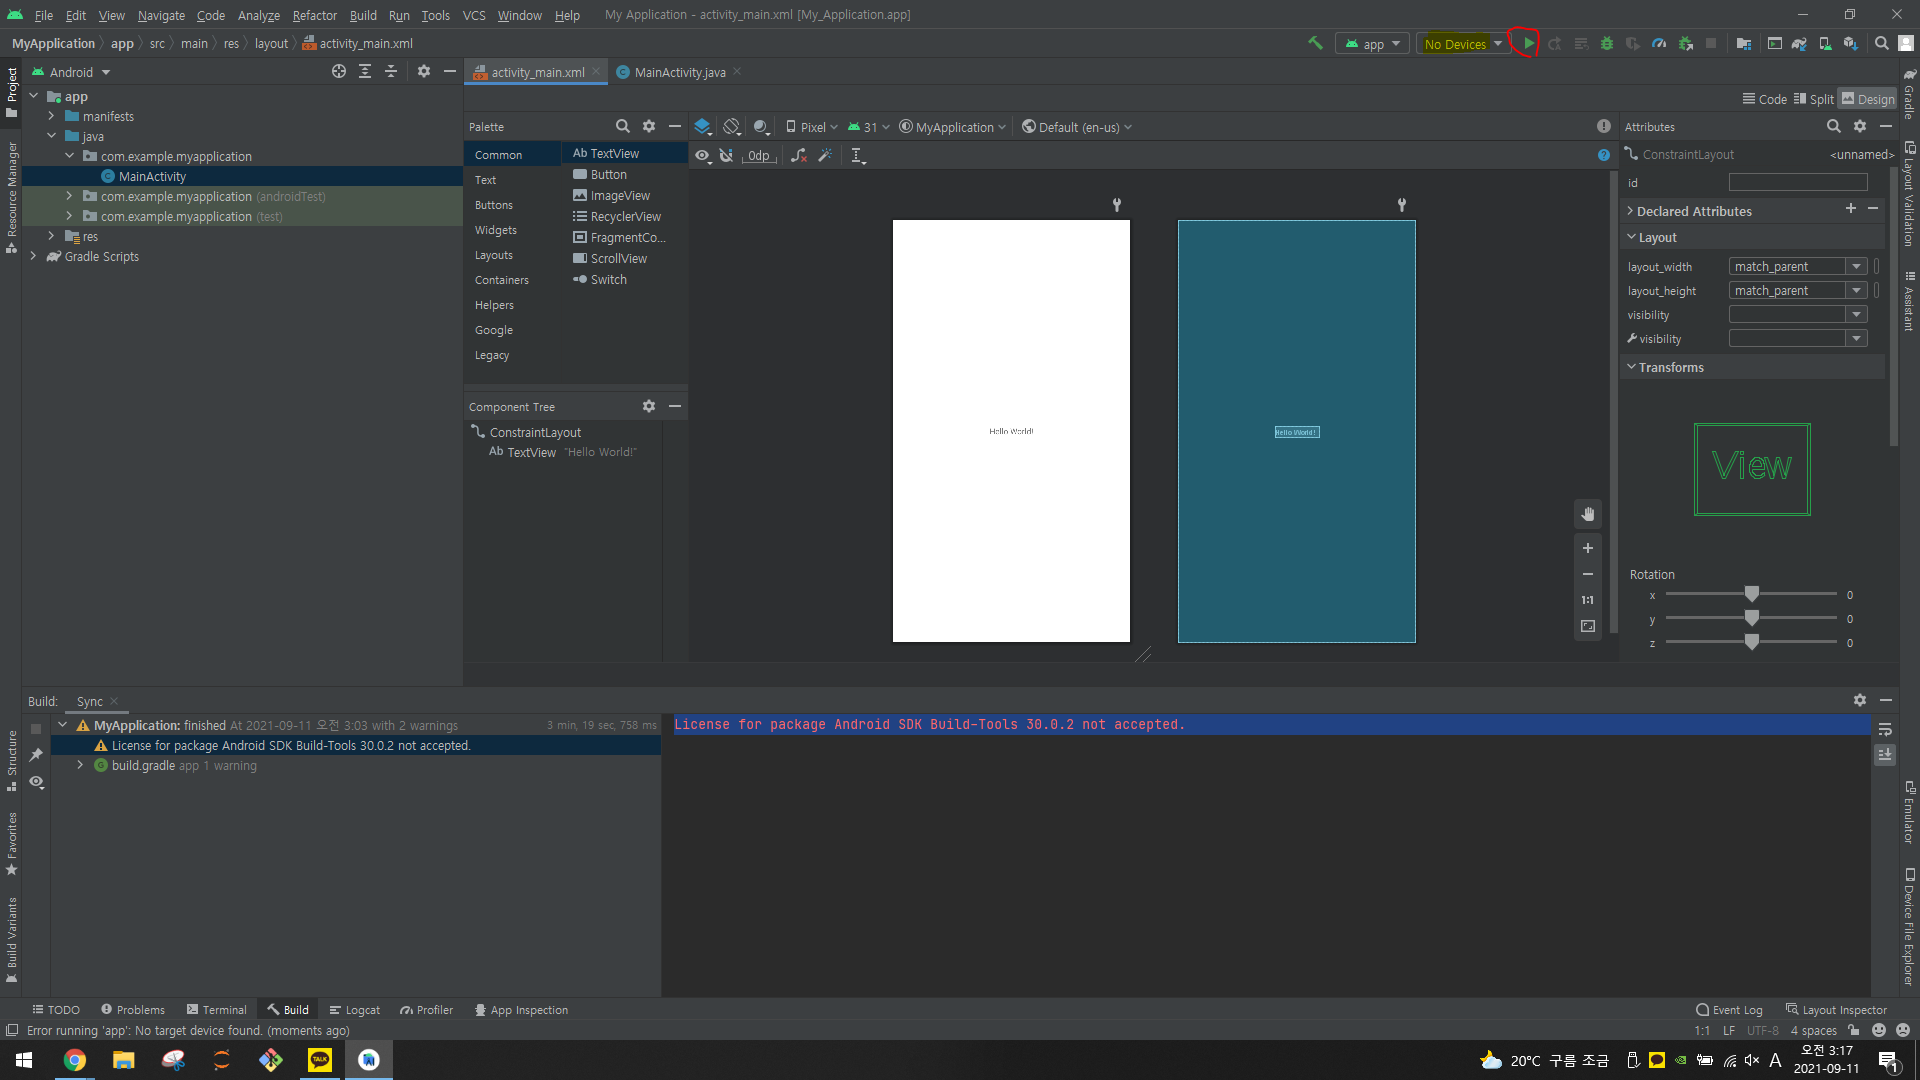This screenshot has width=1920, height=1080.
Task: Open the Logcat tool window
Action: click(355, 1010)
